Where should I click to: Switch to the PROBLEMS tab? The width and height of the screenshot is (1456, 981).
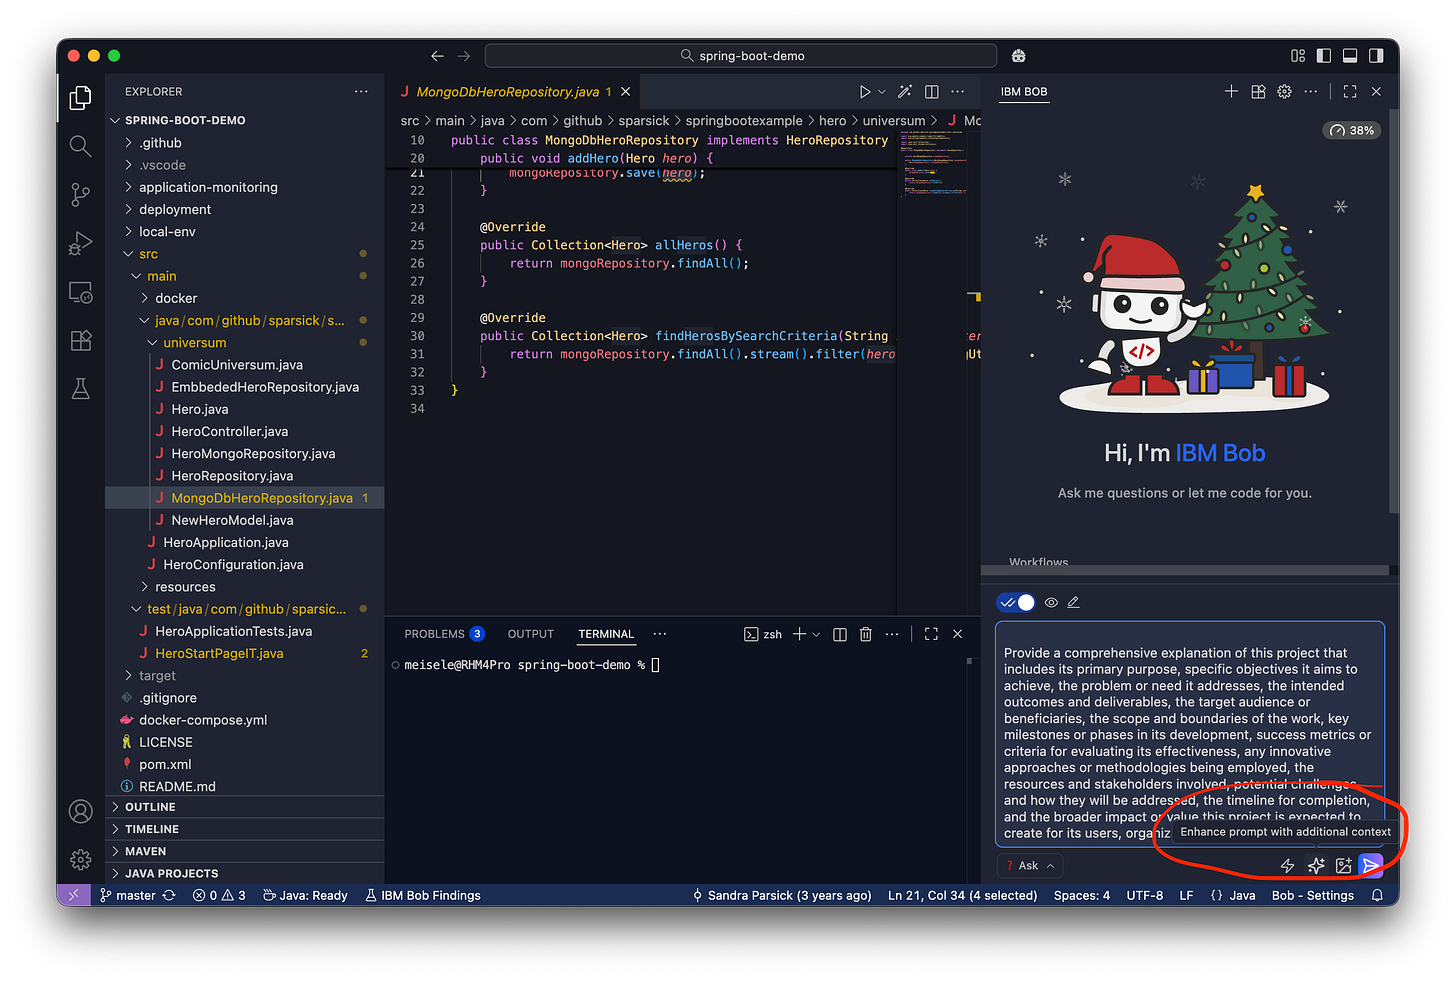(434, 633)
